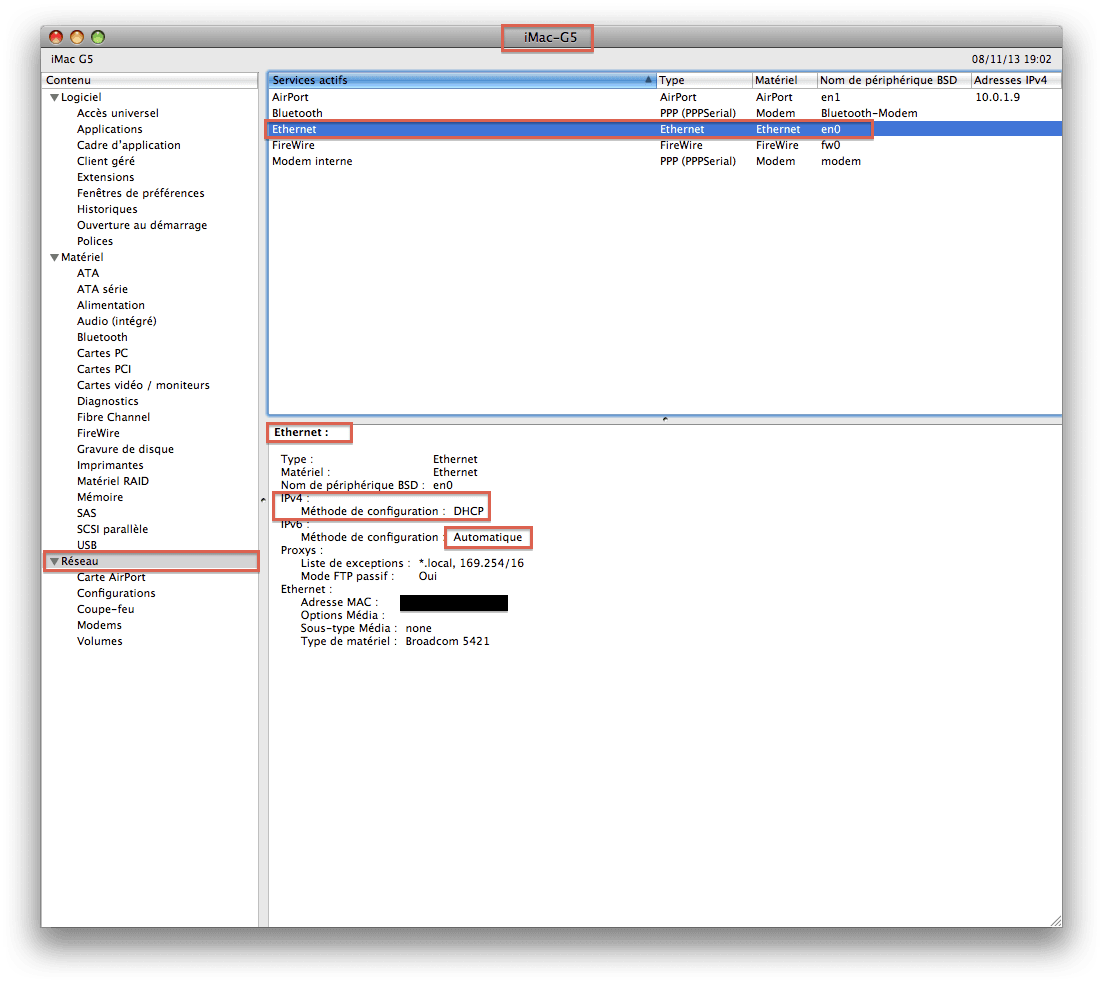Viewport: 1103px width, 983px height.
Task: Click the sort arrow in Services actifs header
Action: coord(648,80)
